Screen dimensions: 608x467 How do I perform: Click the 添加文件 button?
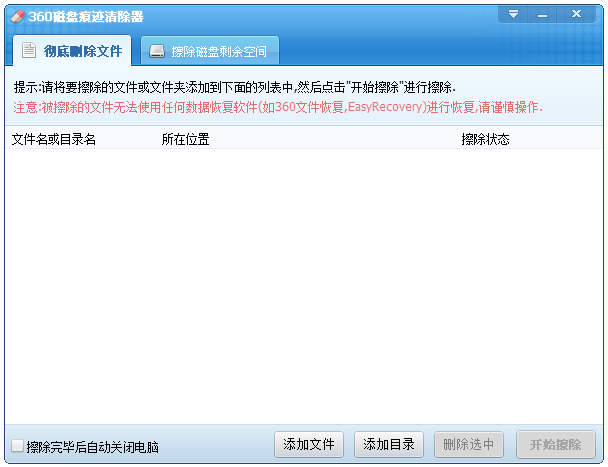(x=309, y=445)
